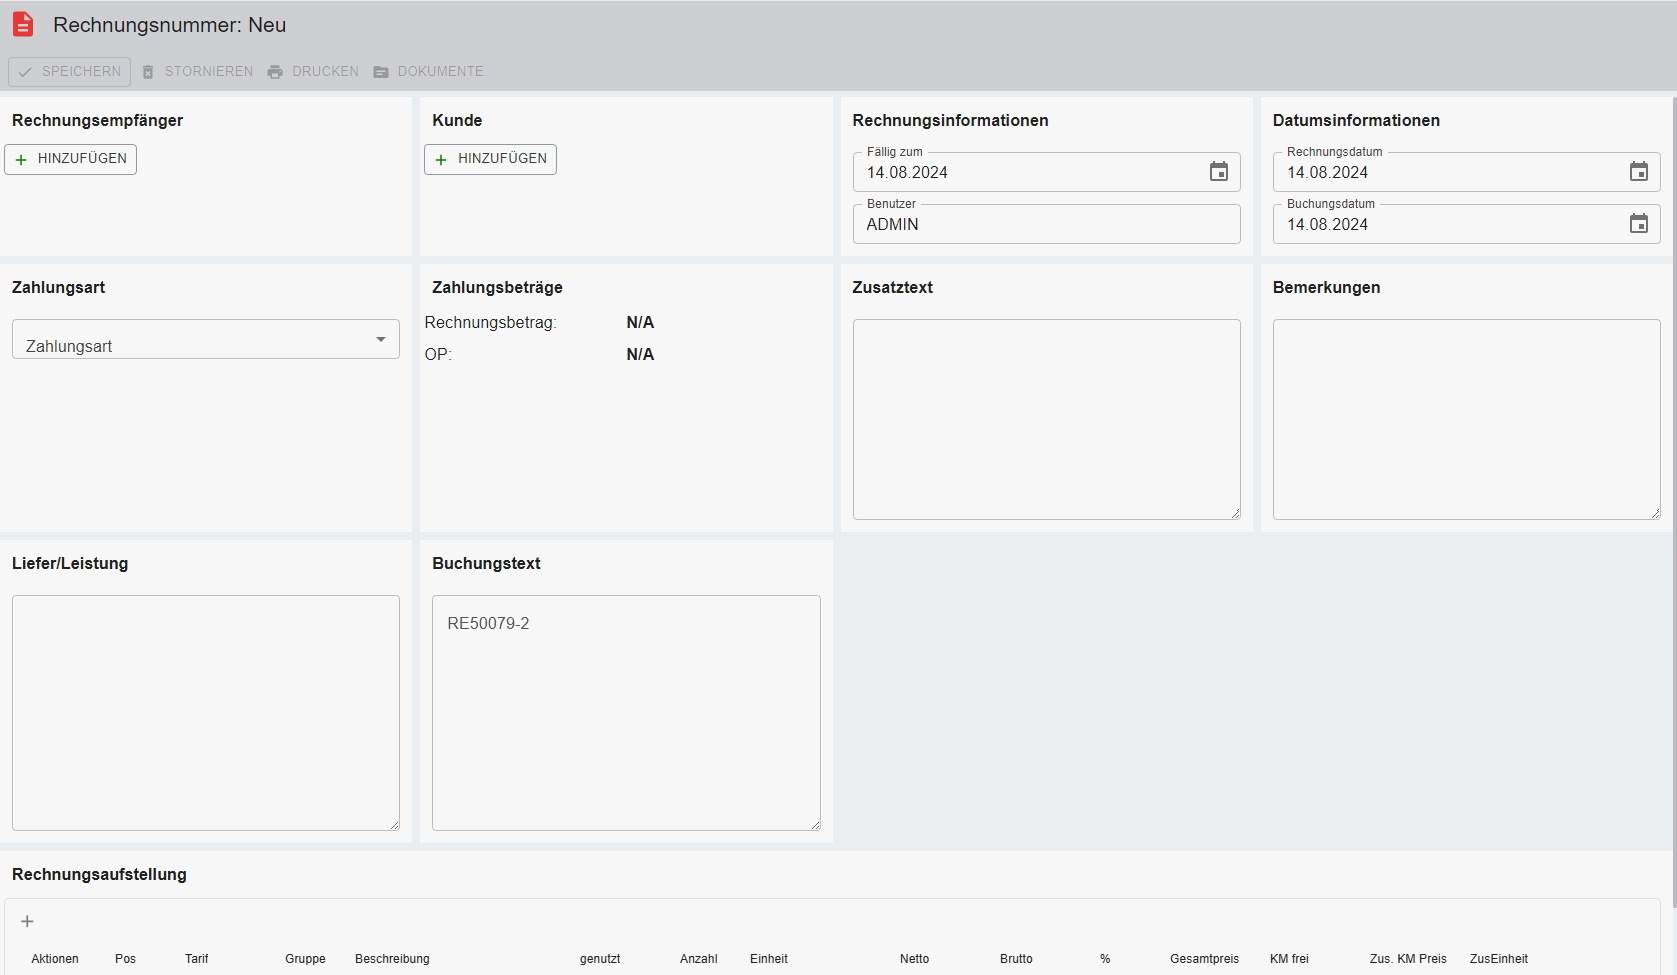Click the Beschreibung column header
Viewport: 1677px width, 975px height.
(392, 959)
